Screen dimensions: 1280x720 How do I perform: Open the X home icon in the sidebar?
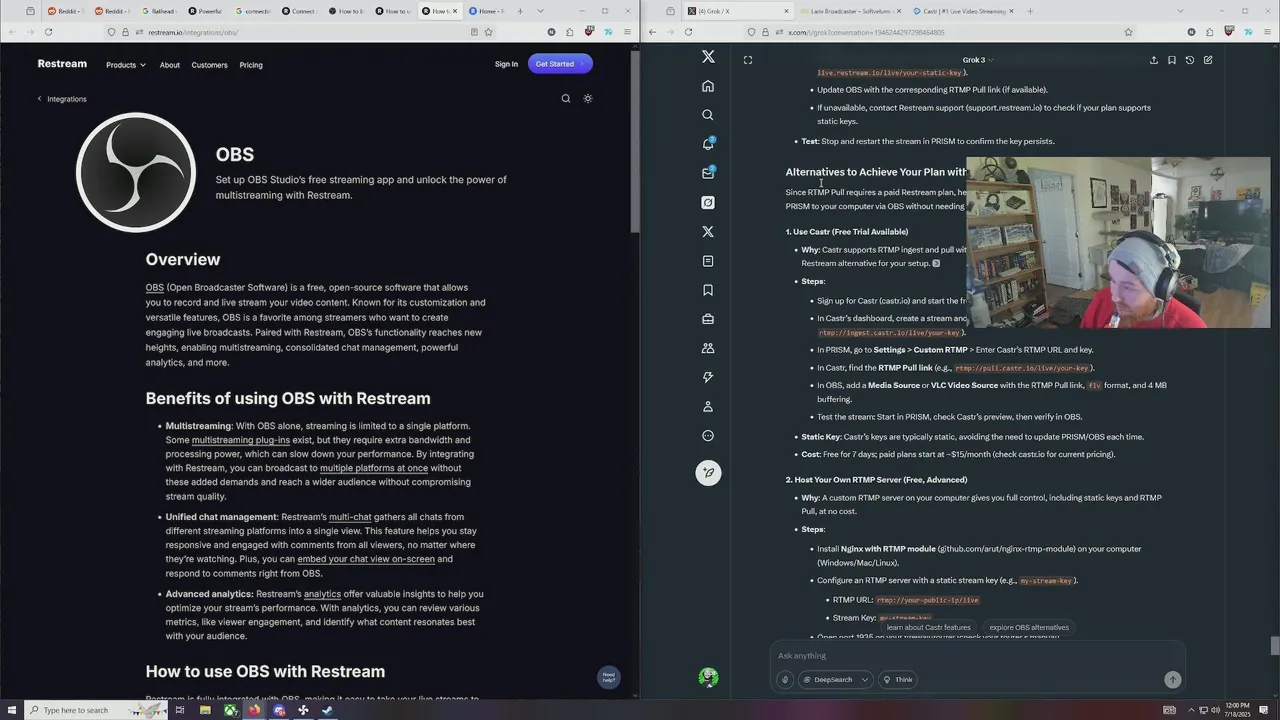click(708, 86)
